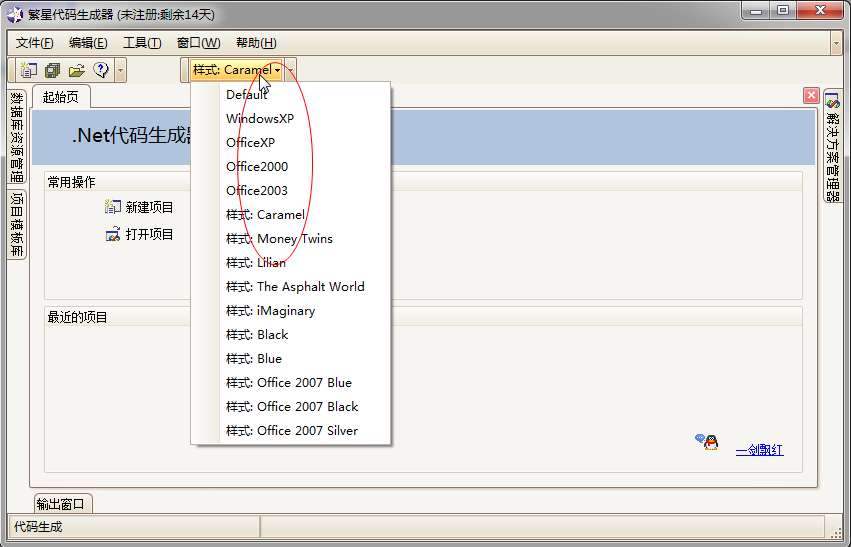Click the 常用操作 section header
This screenshot has width=851, height=547.
[x=71, y=182]
